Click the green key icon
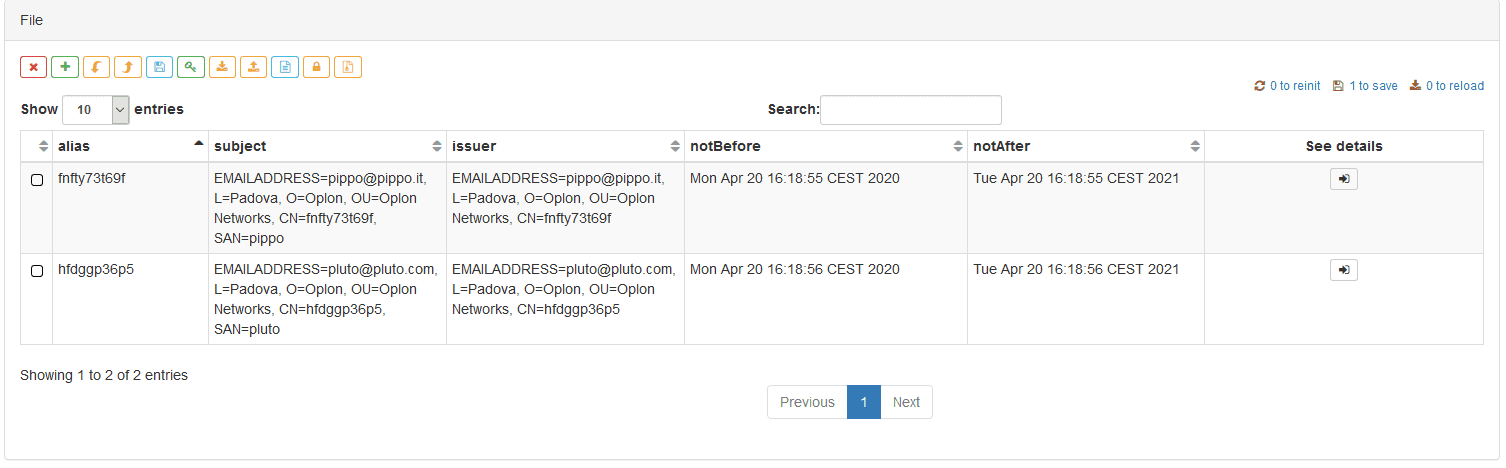 coord(191,67)
